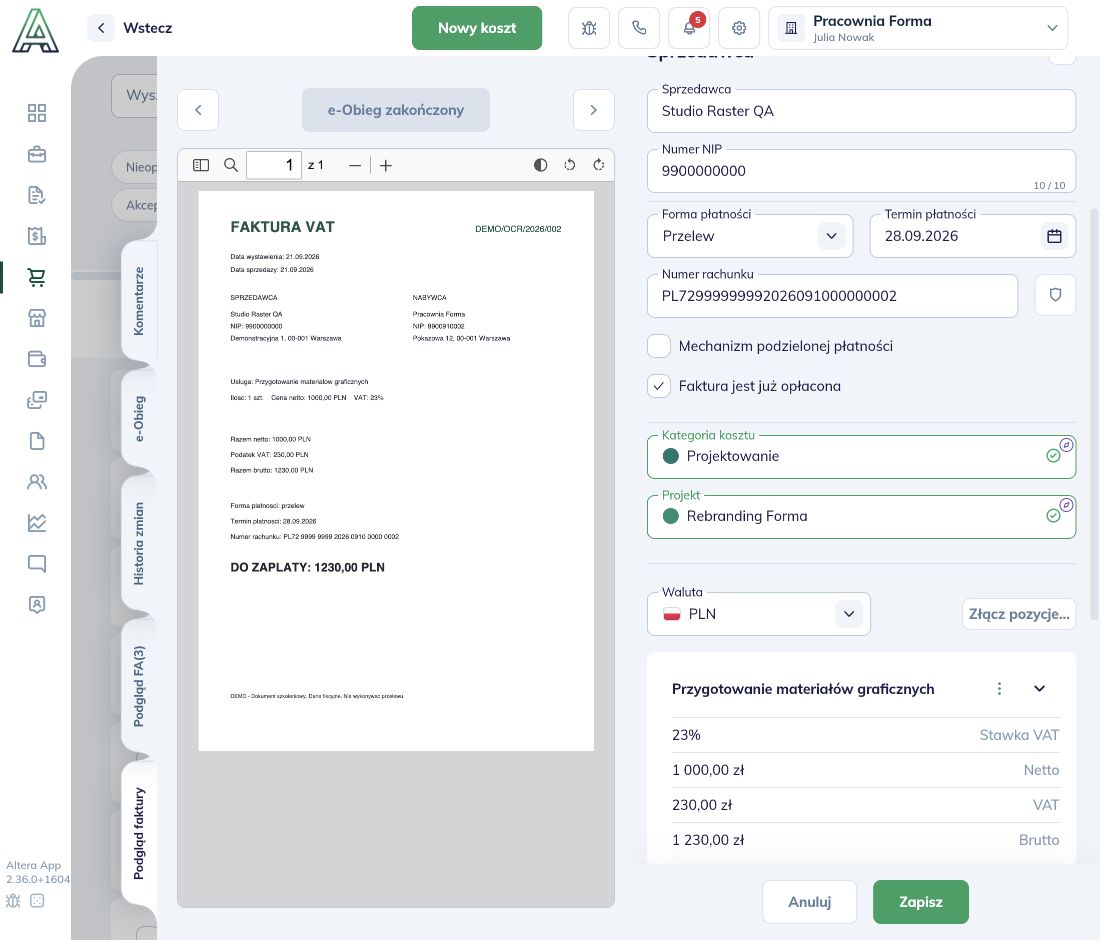1100x940 pixels.
Task: Open Waluta PLN dropdown
Action: (758, 614)
